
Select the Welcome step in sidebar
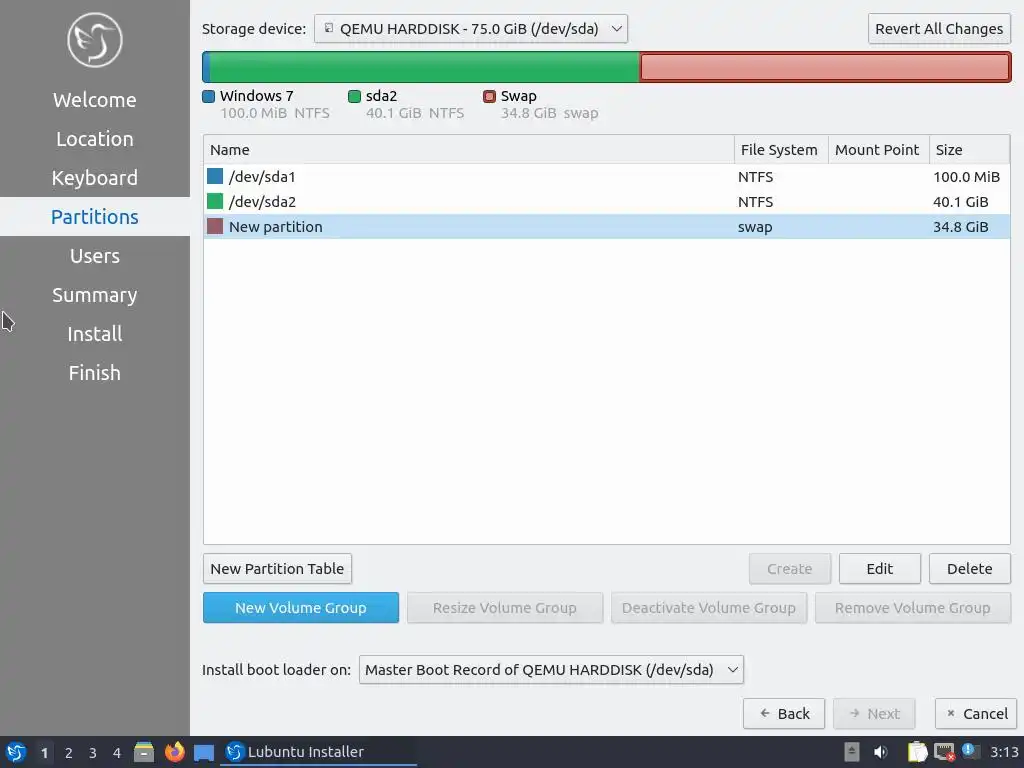(x=95, y=100)
